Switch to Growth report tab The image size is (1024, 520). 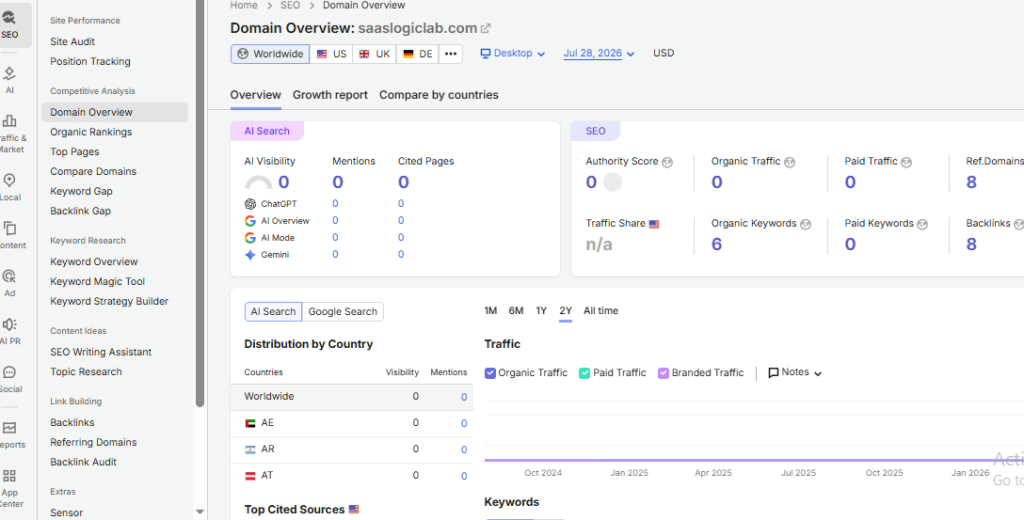pos(330,95)
